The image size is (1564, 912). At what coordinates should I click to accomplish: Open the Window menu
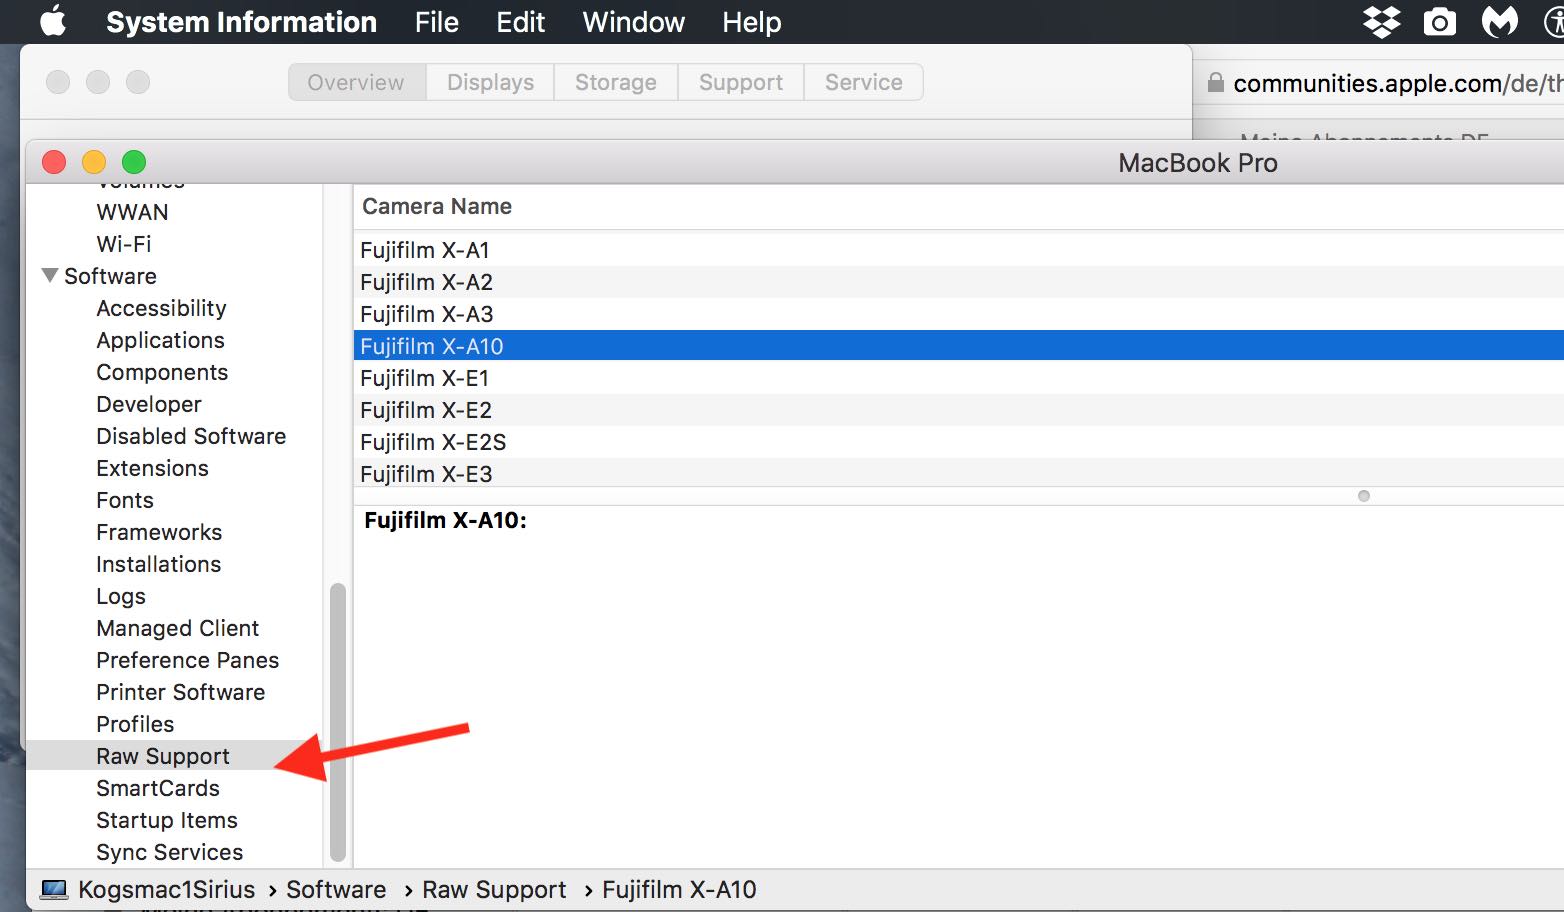click(633, 22)
